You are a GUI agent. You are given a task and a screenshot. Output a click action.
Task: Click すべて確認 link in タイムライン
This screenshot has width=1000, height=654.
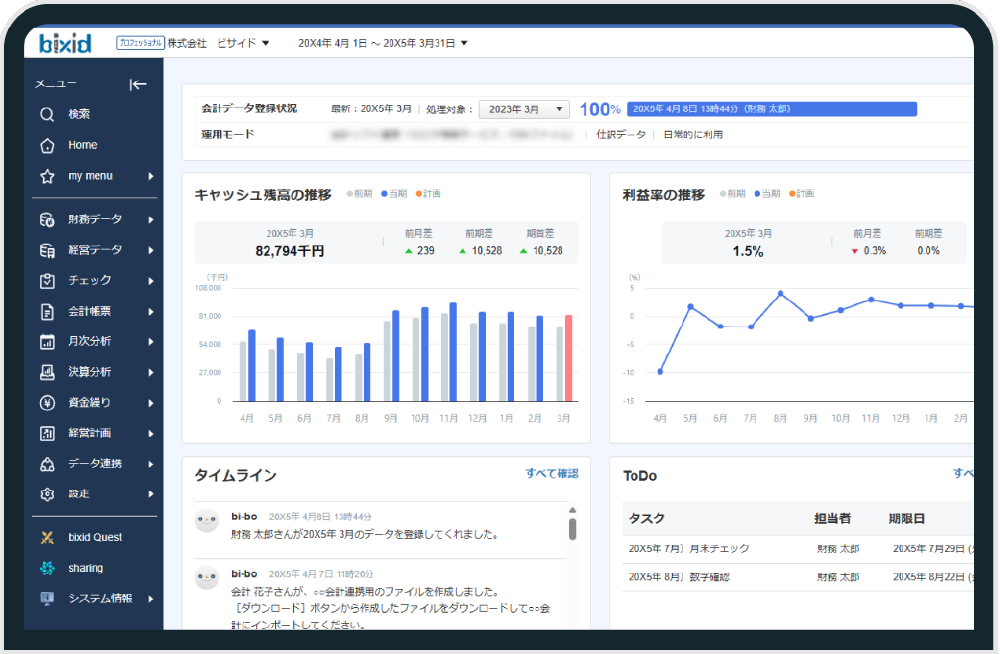pyautogui.click(x=551, y=473)
